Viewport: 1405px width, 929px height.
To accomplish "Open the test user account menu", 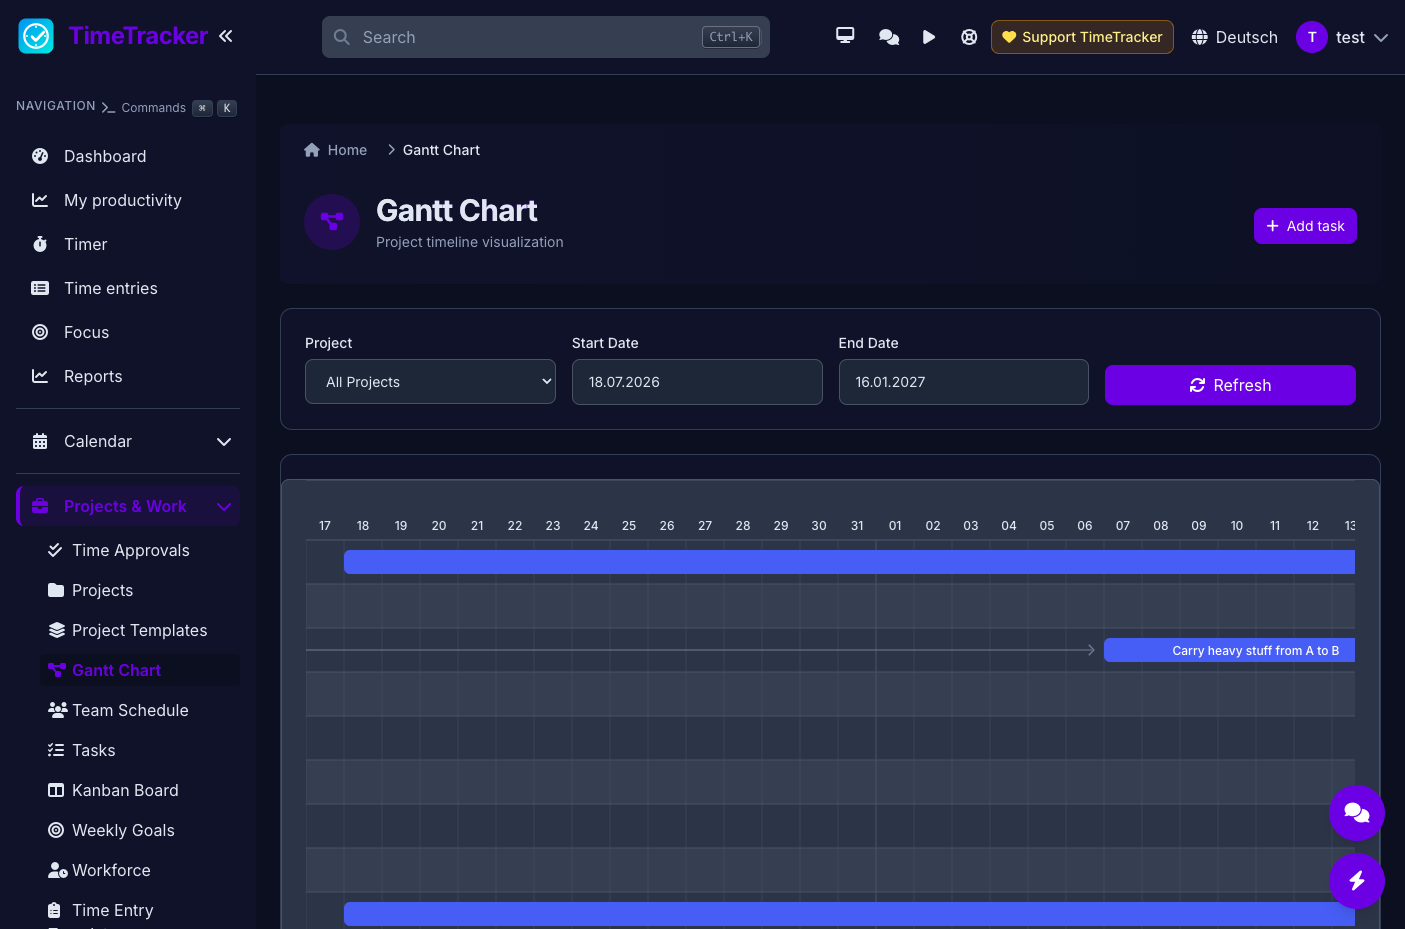I will [x=1343, y=37].
